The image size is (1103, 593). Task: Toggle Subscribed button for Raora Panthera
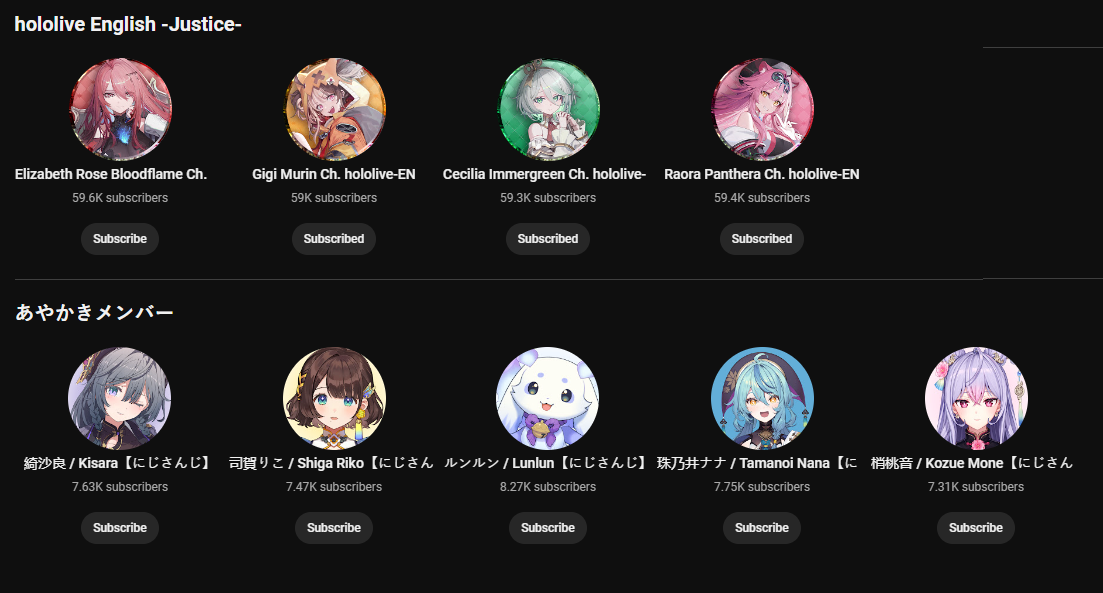click(762, 238)
